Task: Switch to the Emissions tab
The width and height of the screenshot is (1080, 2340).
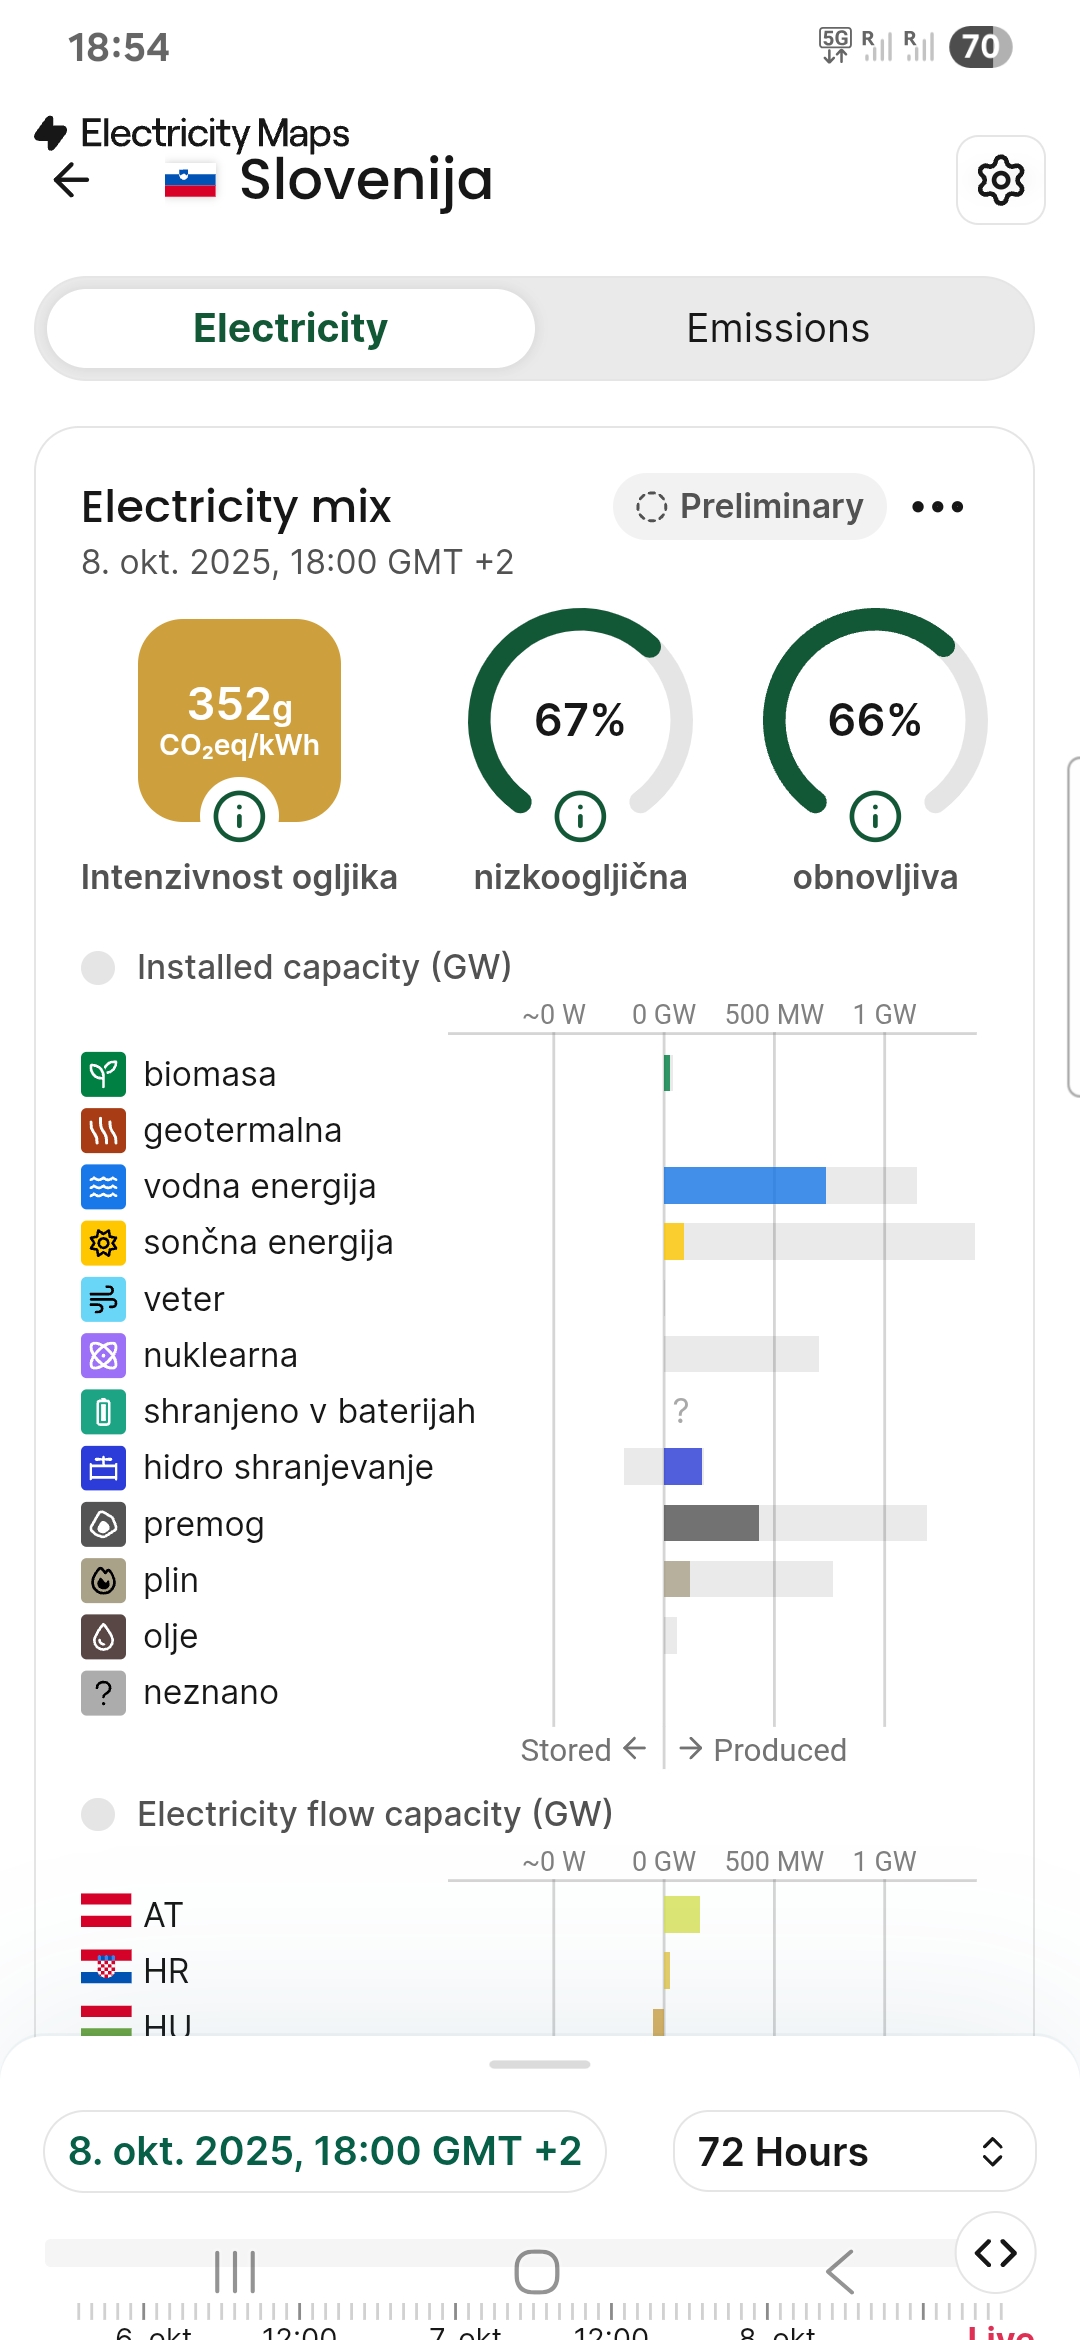Action: point(778,328)
